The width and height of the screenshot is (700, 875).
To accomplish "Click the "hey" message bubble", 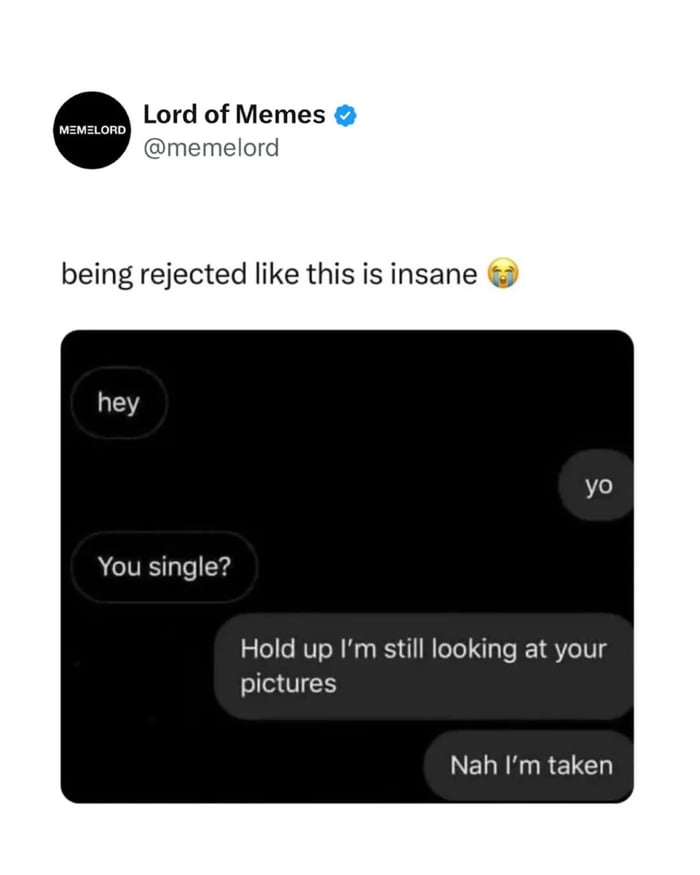I will (119, 404).
